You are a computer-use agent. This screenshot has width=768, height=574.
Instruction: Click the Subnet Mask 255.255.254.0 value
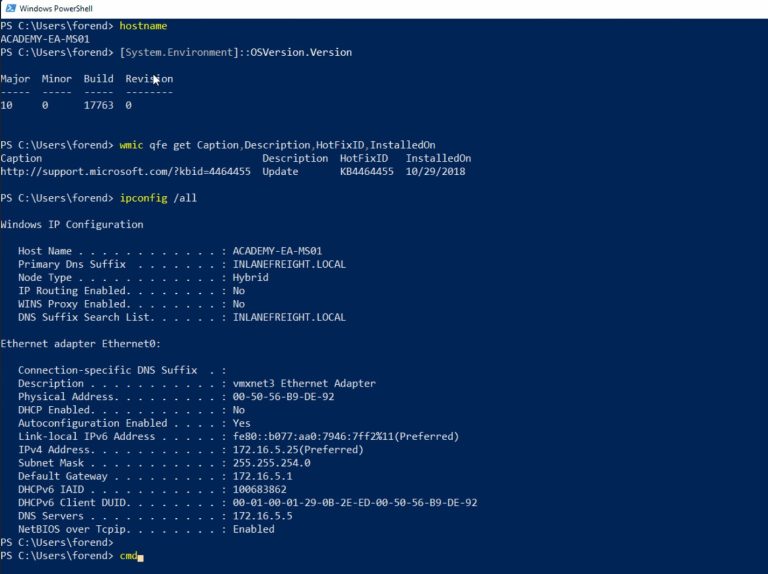click(x=271, y=463)
